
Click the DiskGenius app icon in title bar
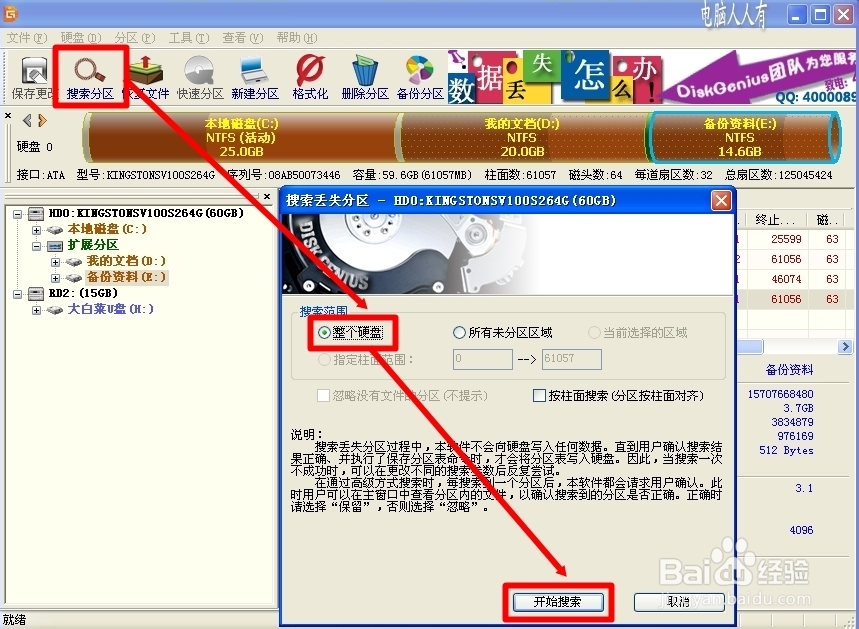[x=10, y=14]
